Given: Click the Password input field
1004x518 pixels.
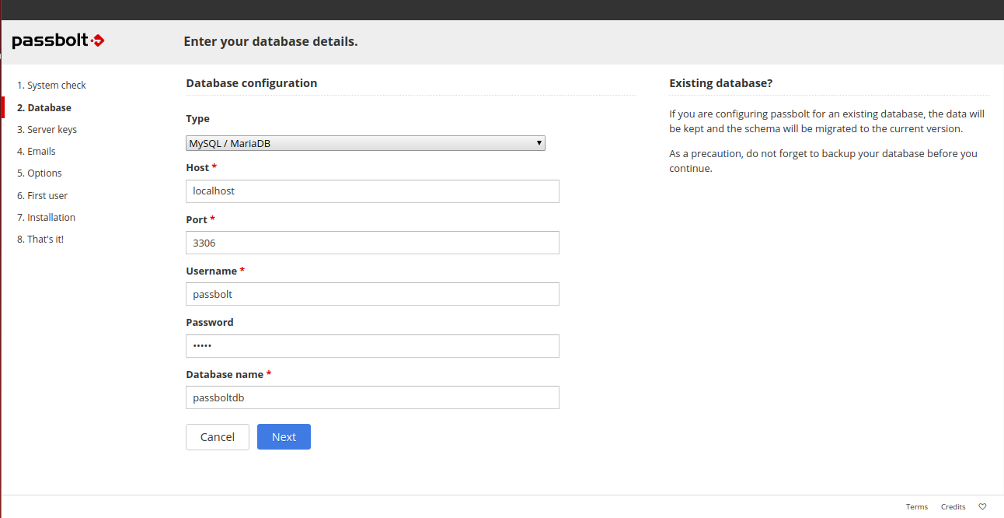Looking at the screenshot, I should pyautogui.click(x=373, y=346).
